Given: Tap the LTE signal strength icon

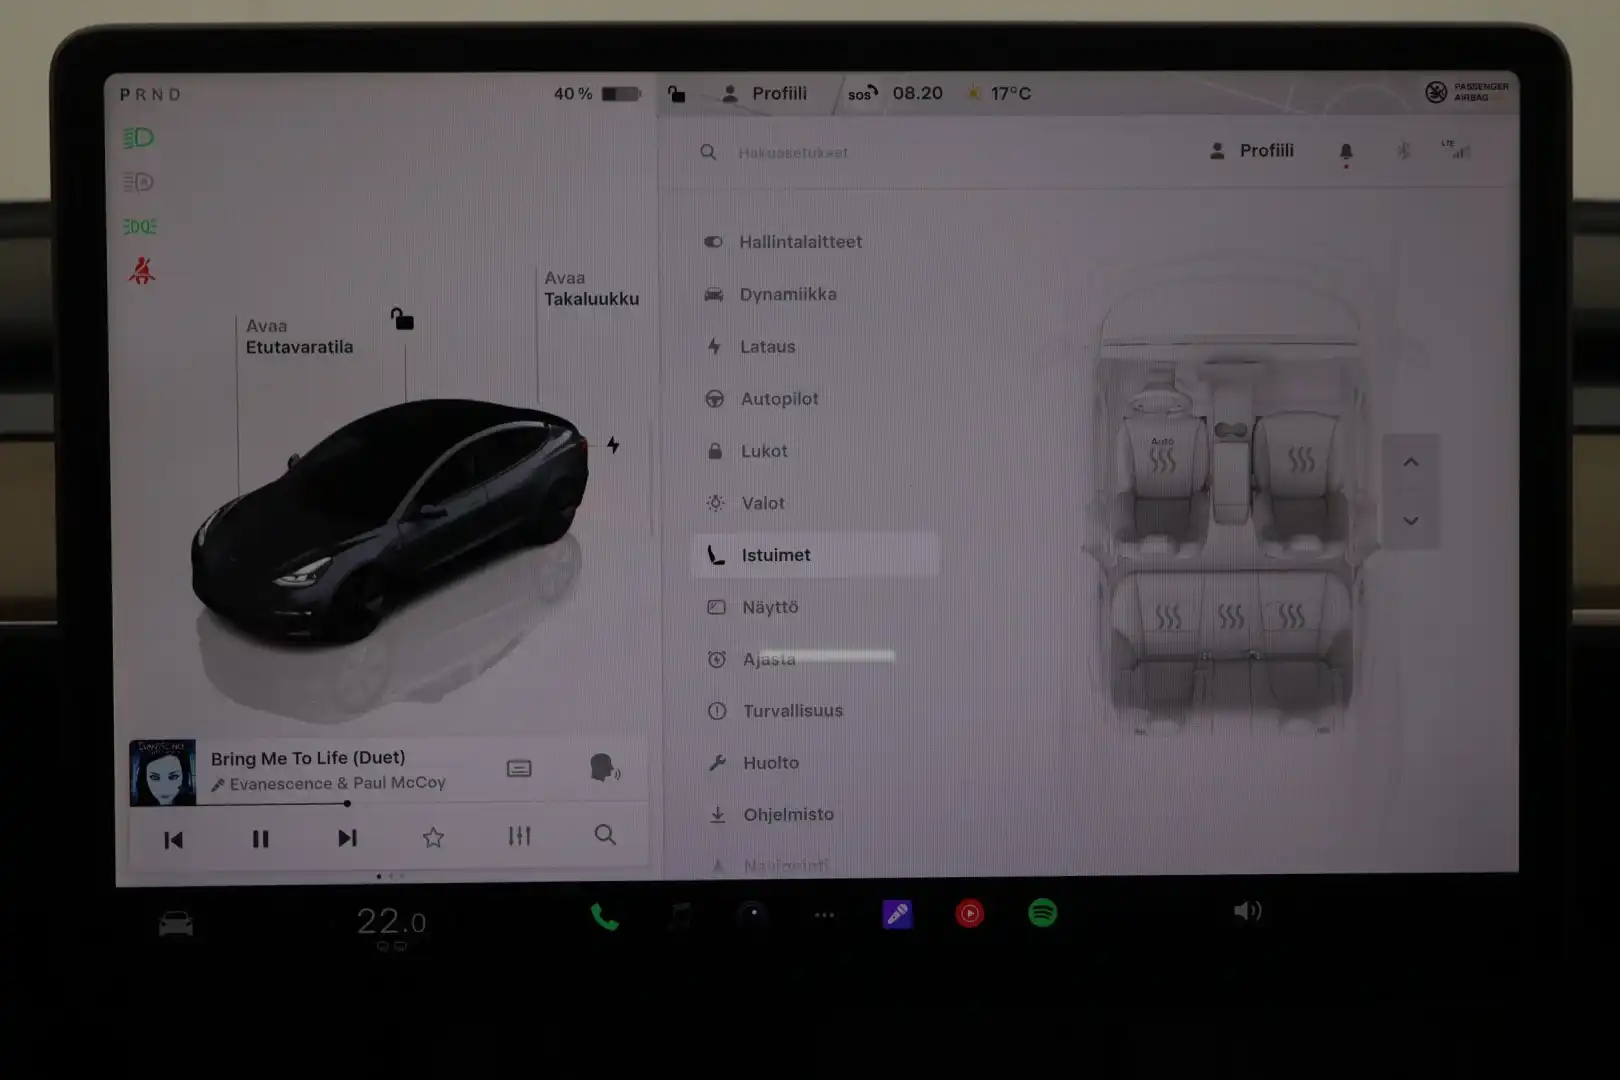Looking at the screenshot, I should [x=1456, y=150].
